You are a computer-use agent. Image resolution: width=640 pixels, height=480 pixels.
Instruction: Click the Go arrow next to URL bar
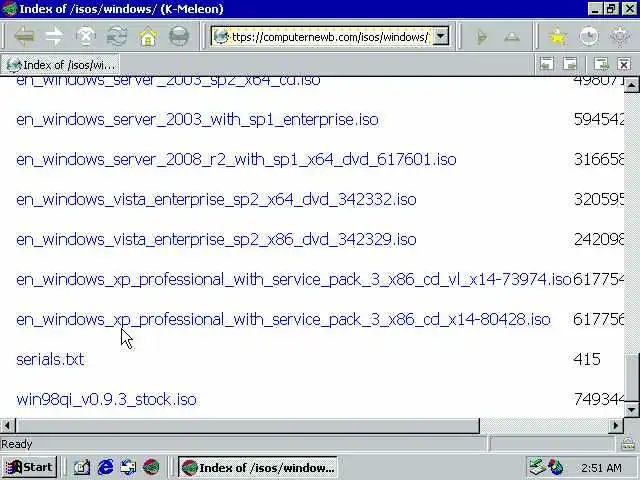(482, 37)
